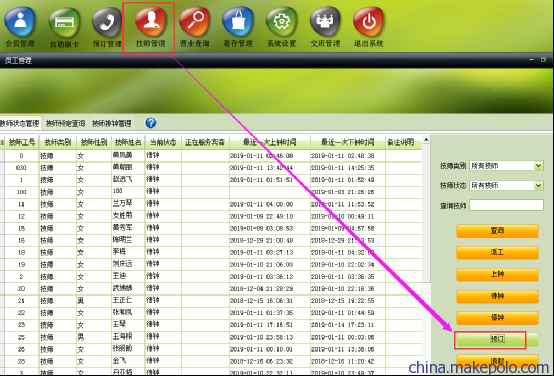Expand the 技师状态 status dropdown
Viewport: 554px width, 376px height.
point(538,185)
